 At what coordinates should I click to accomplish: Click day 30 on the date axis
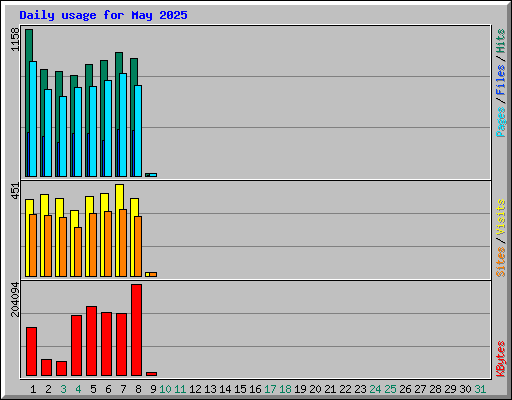[465, 389]
